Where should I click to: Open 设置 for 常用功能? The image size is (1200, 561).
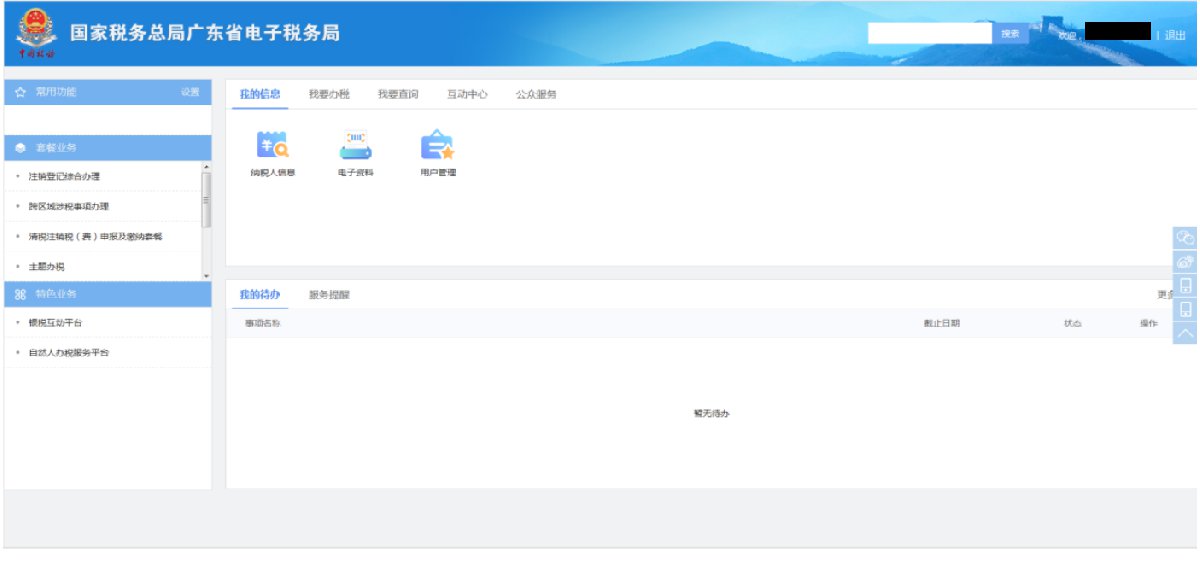tap(190, 92)
